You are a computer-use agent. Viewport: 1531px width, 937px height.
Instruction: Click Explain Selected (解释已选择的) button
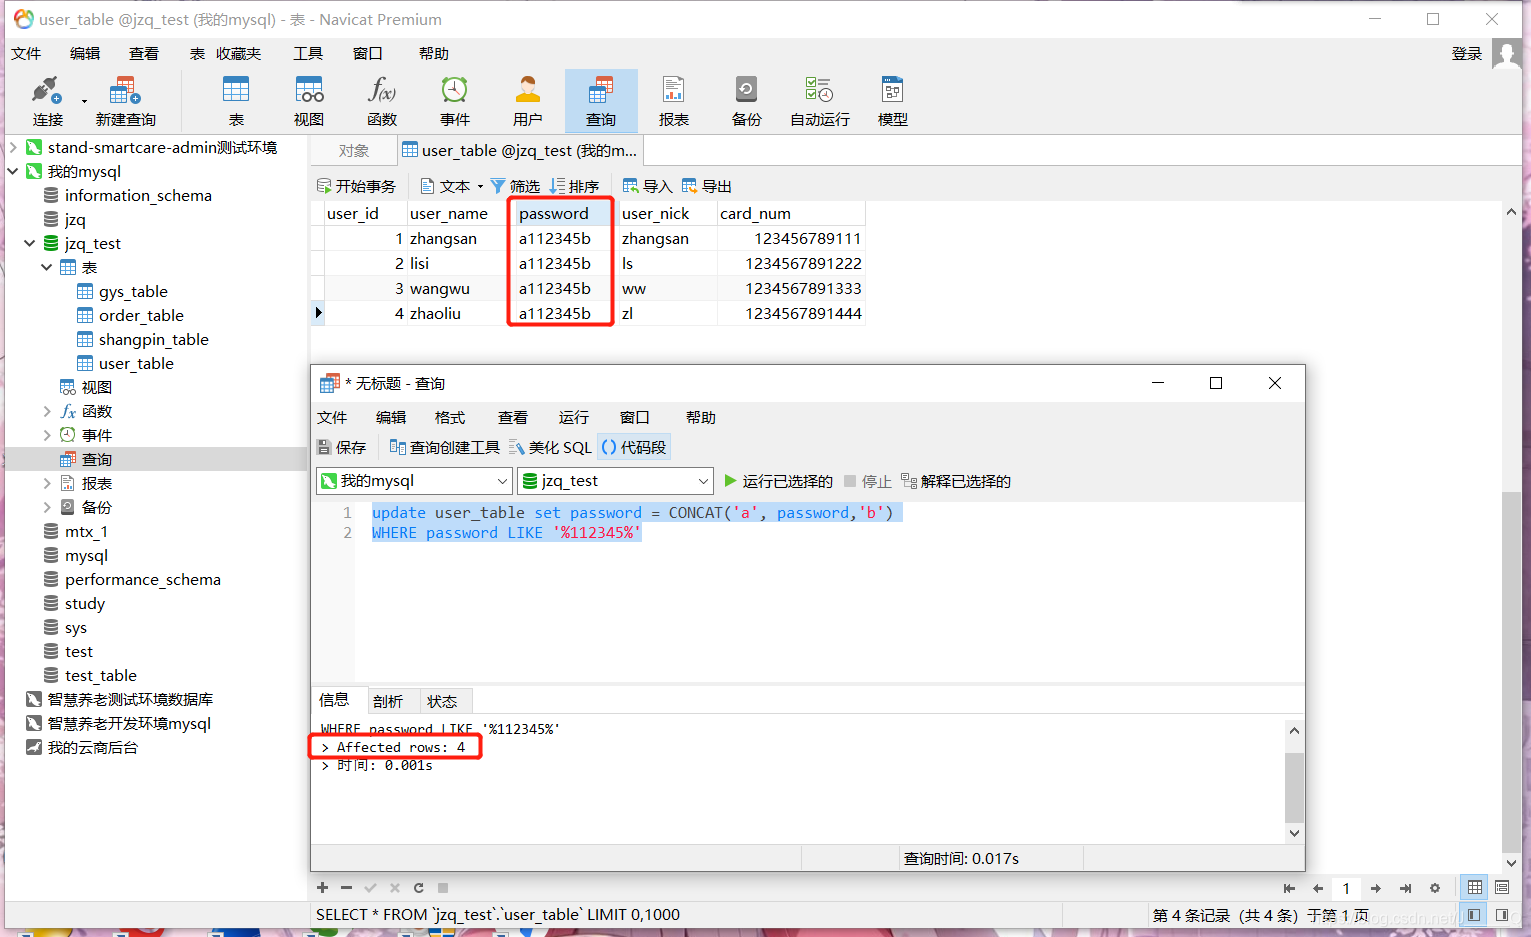[956, 481]
